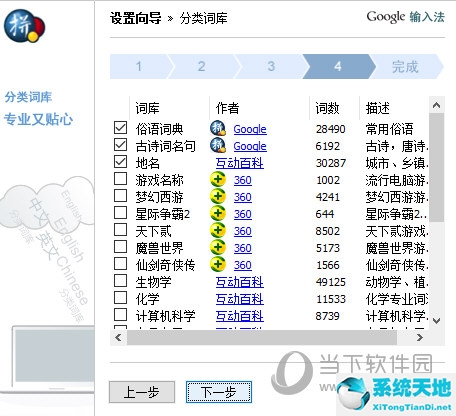
Task: Click the 360 icon in 仙剑奇侠传 row
Action: pyautogui.click(x=218, y=265)
